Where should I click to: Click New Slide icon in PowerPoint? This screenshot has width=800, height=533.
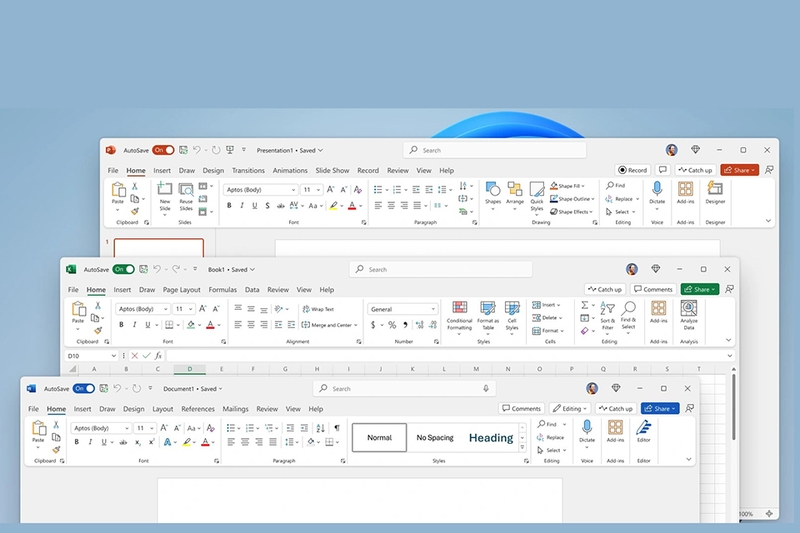pos(164,189)
